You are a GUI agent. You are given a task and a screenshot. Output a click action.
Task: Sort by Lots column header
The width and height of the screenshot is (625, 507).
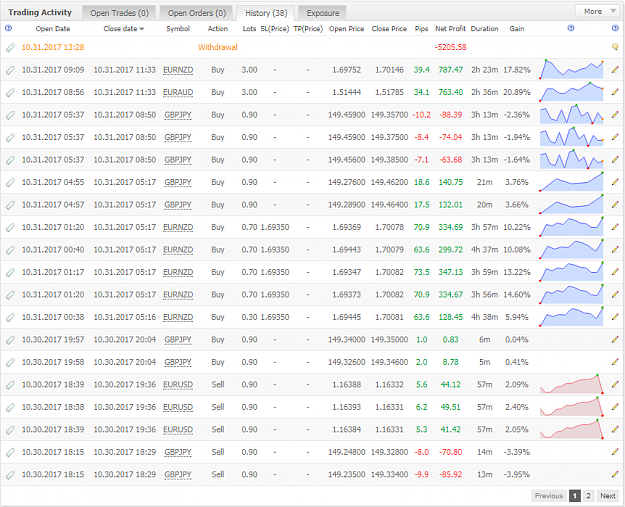tap(249, 29)
